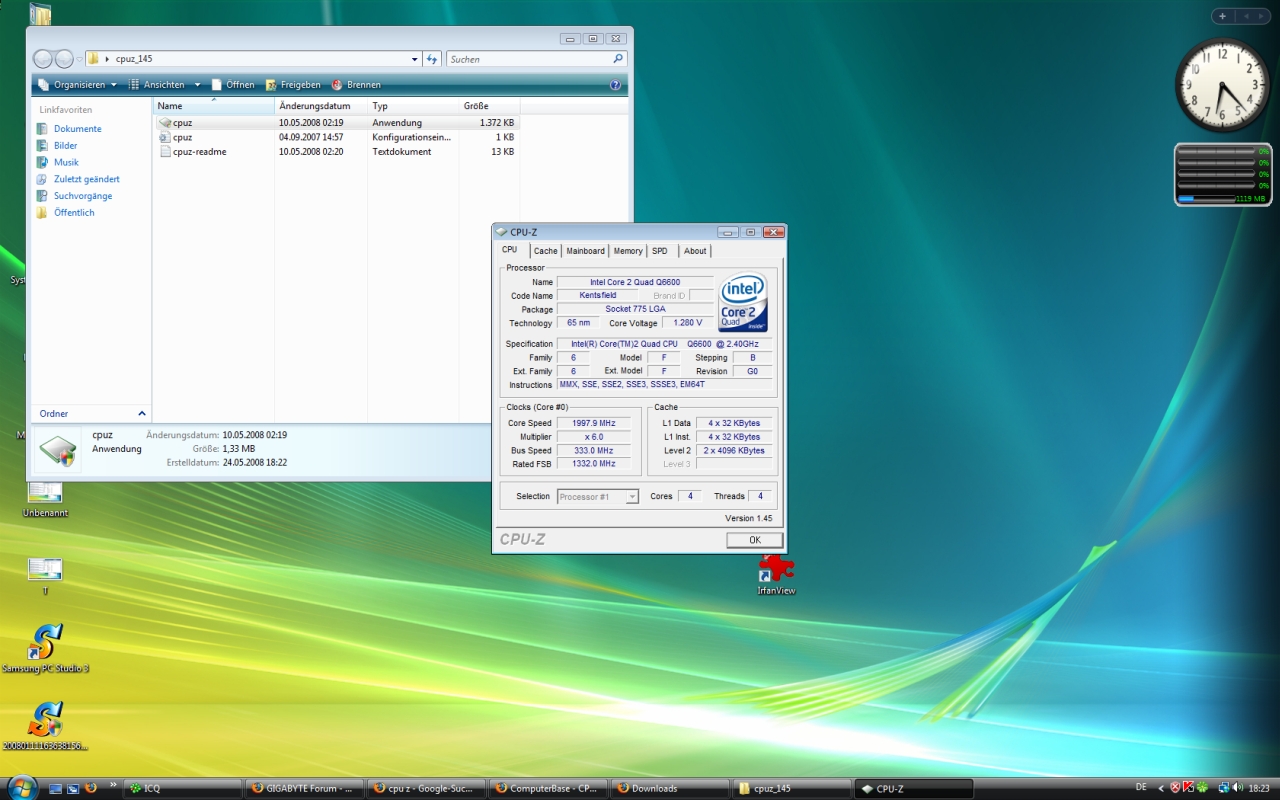Viewport: 1280px width, 800px height.
Task: Click the Suchen search field
Action: [530, 59]
